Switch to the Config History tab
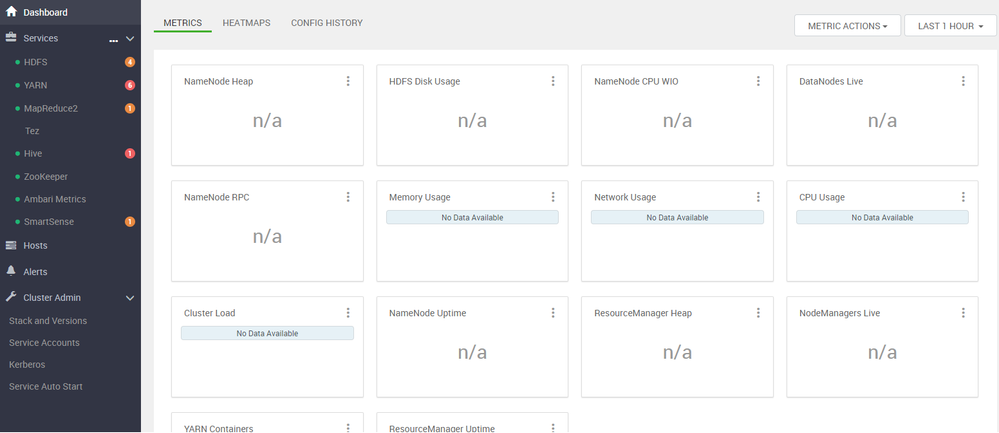Screen dimensions: 999x433 coord(327,22)
